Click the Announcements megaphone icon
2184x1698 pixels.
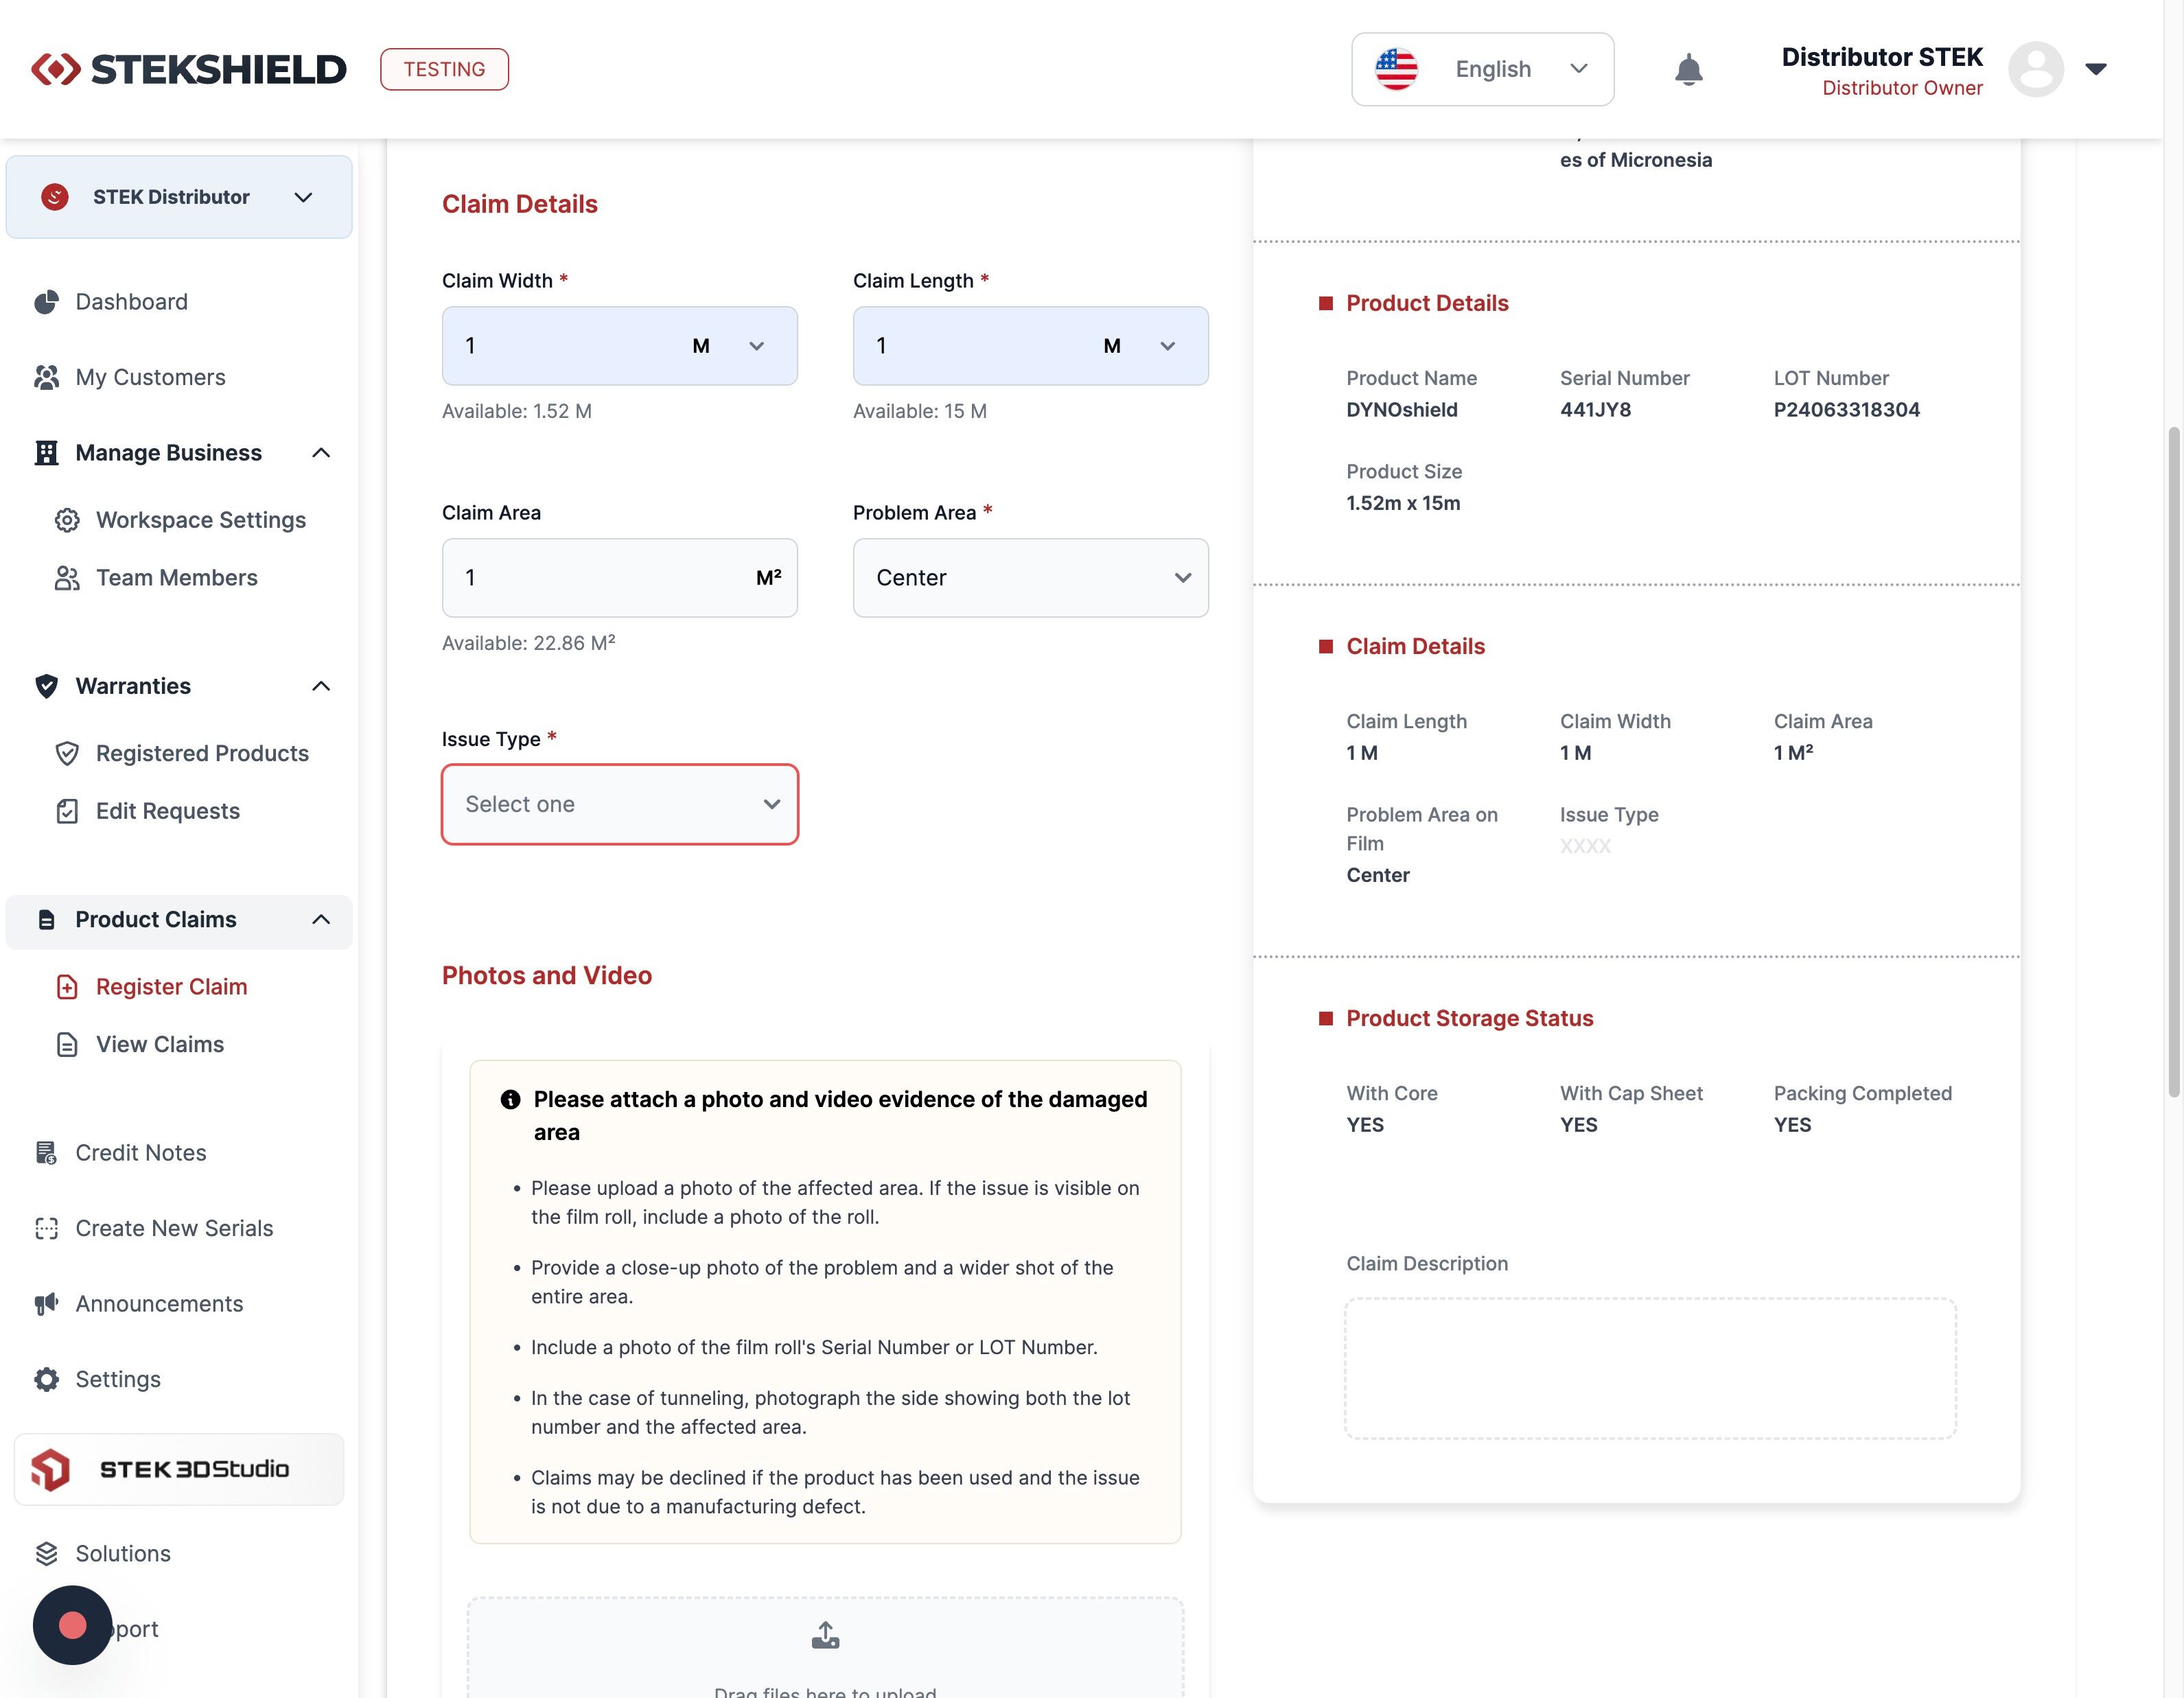coord(46,1304)
